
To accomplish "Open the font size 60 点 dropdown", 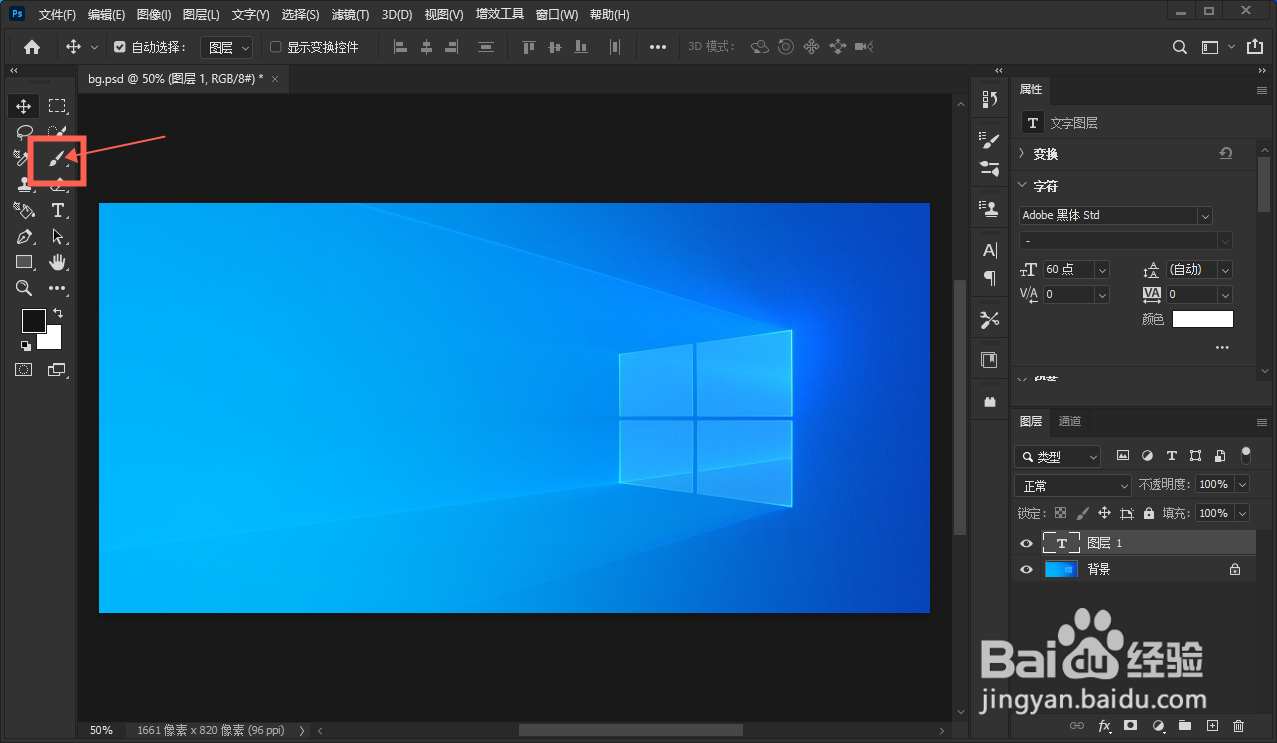I will click(x=1102, y=270).
